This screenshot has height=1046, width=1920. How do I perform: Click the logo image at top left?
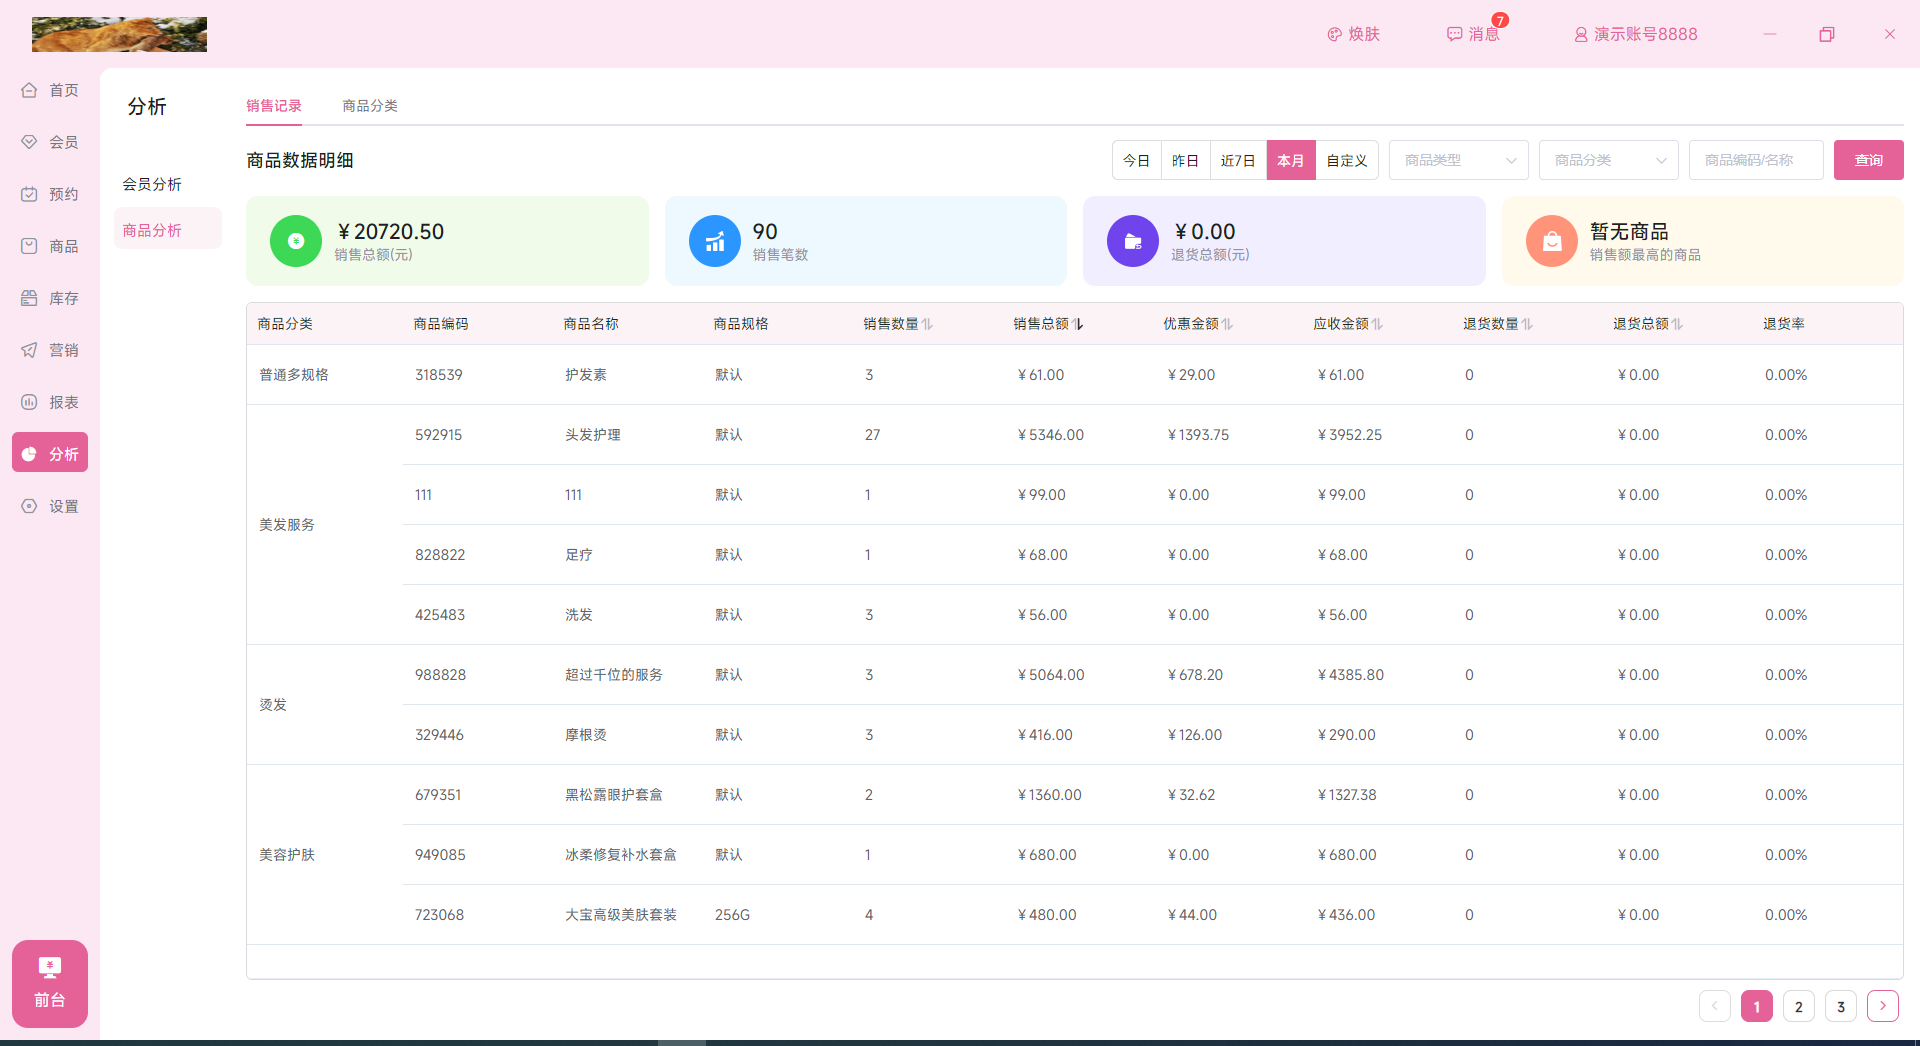[119, 34]
